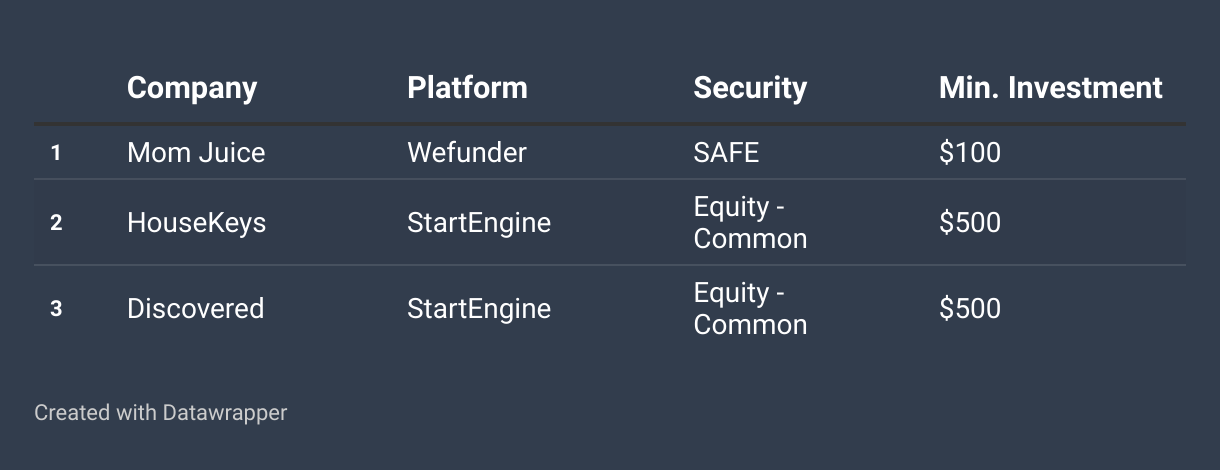The image size is (1220, 470).
Task: Click row number 1
Action: pos(56,153)
